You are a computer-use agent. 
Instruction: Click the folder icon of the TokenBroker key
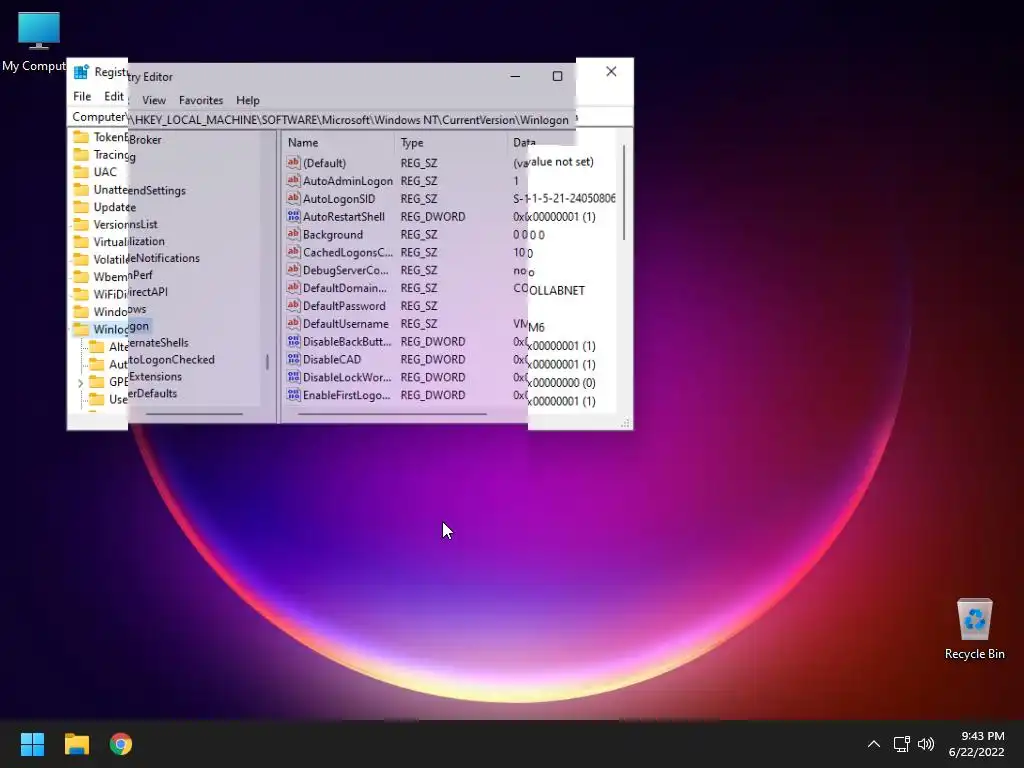pos(81,136)
